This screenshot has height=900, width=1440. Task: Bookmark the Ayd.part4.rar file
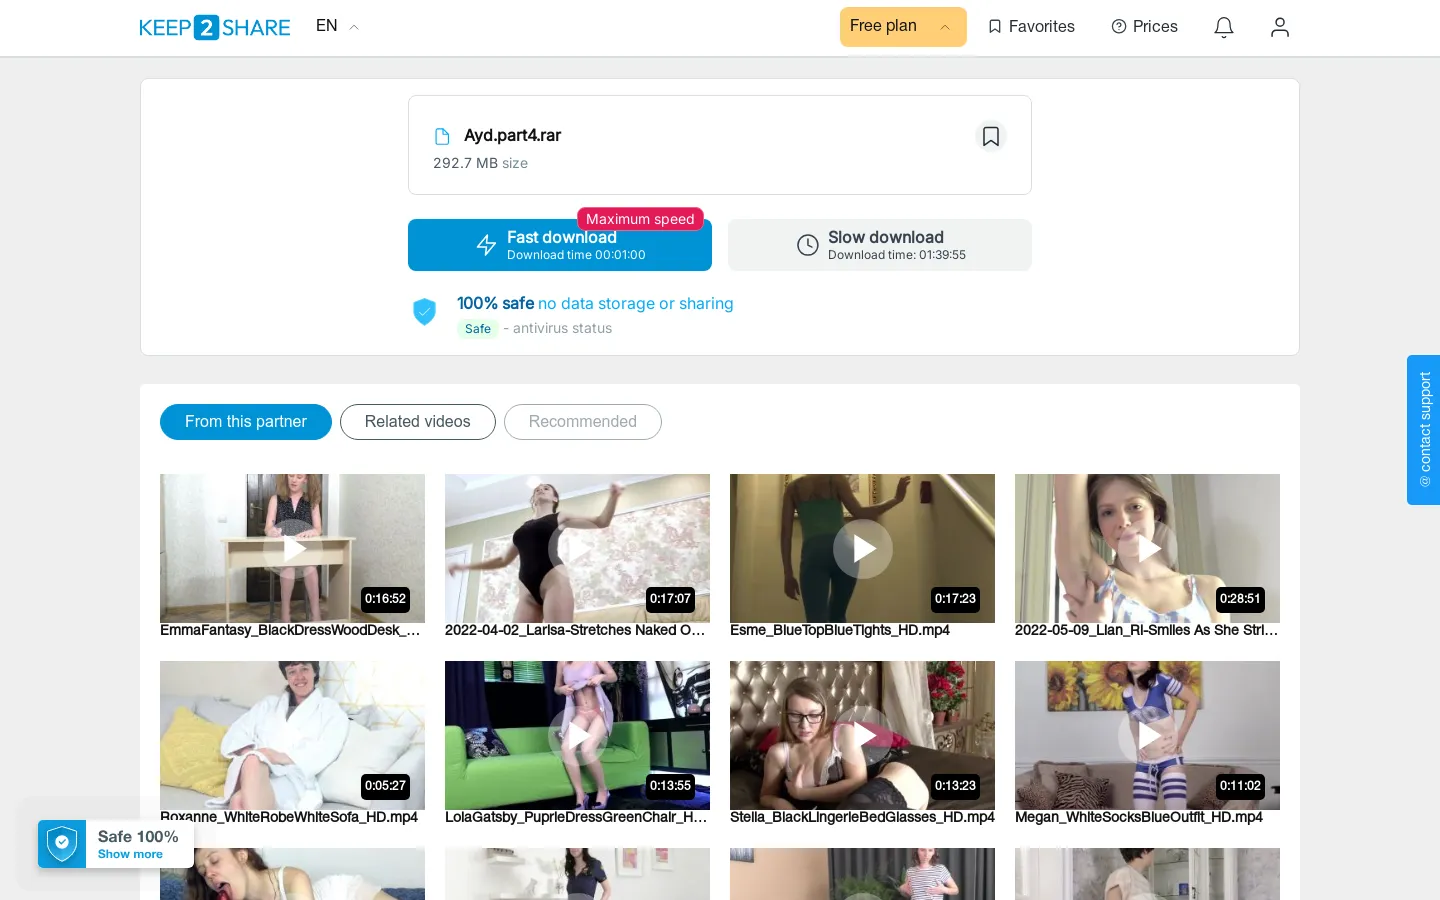point(991,136)
